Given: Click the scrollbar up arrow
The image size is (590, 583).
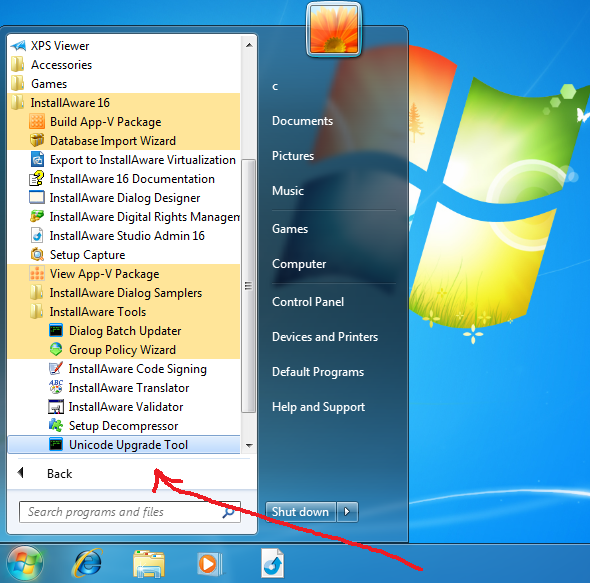Looking at the screenshot, I should pyautogui.click(x=249, y=45).
